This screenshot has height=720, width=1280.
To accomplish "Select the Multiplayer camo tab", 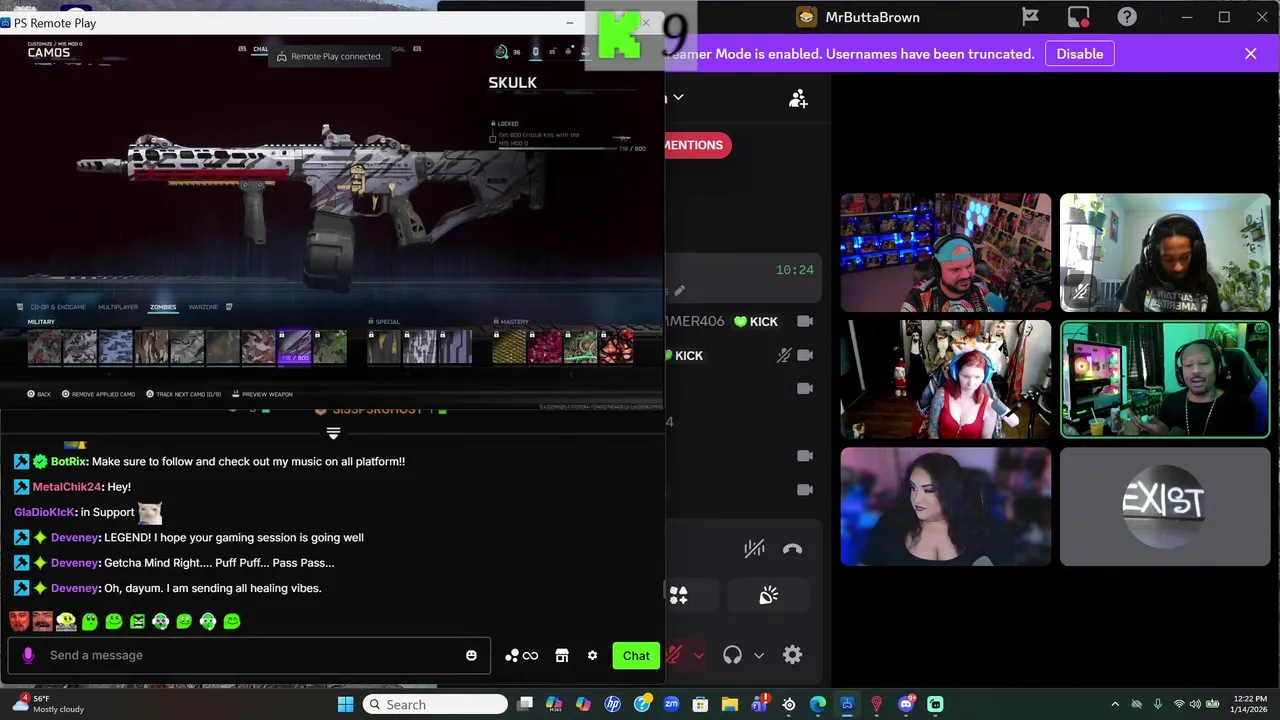I will [118, 307].
